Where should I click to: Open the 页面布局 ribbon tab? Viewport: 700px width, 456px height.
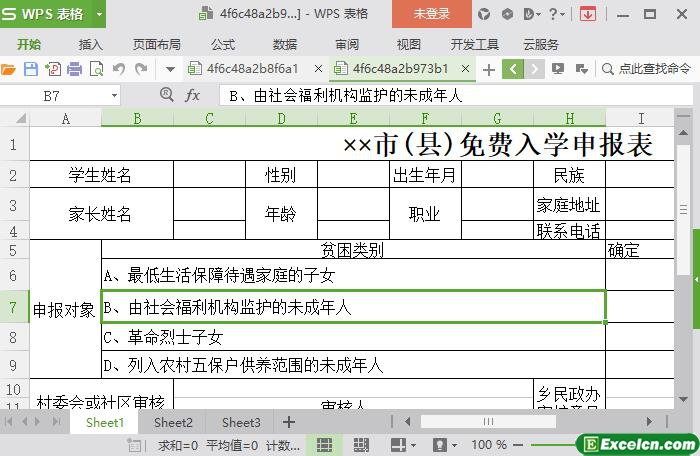pyautogui.click(x=157, y=44)
